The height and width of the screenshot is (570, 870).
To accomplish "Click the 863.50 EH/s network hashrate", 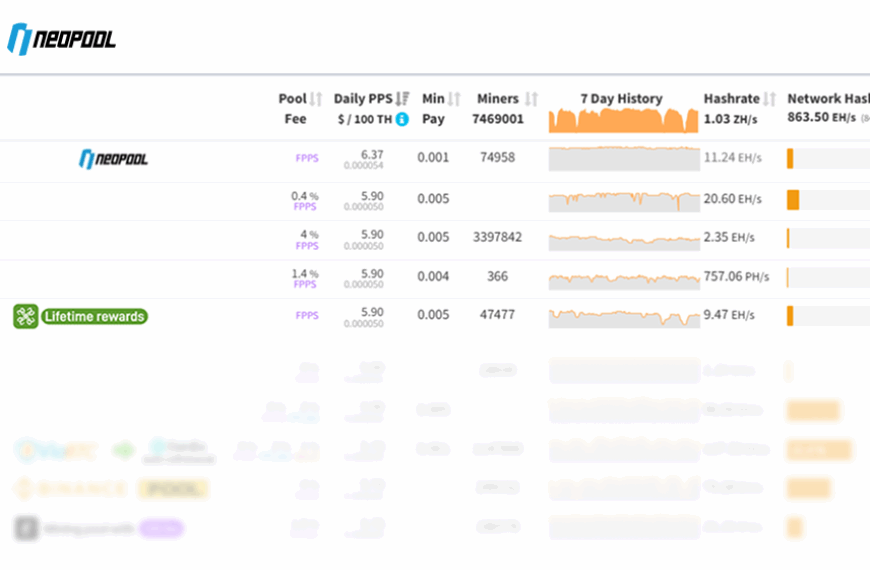I will 821,118.
